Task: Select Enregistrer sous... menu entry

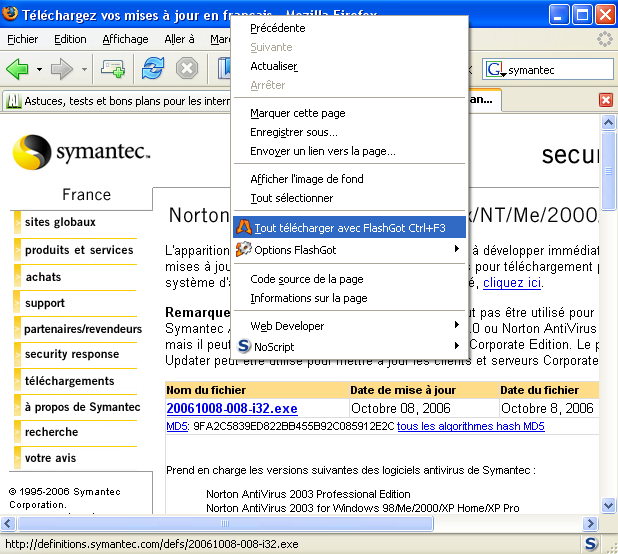Action: [x=349, y=132]
